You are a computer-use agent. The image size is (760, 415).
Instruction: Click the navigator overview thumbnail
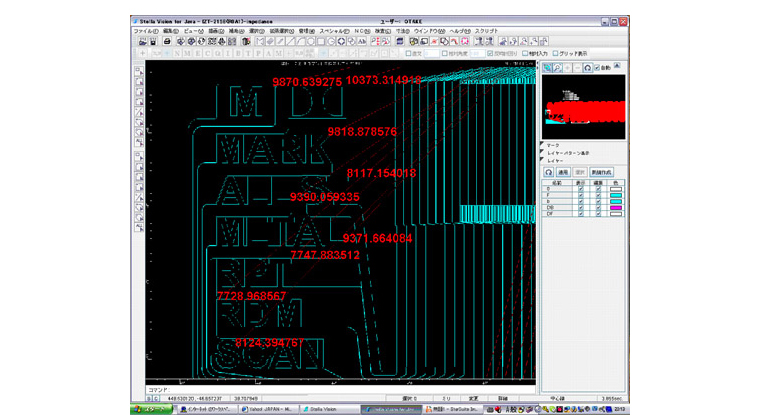[584, 107]
